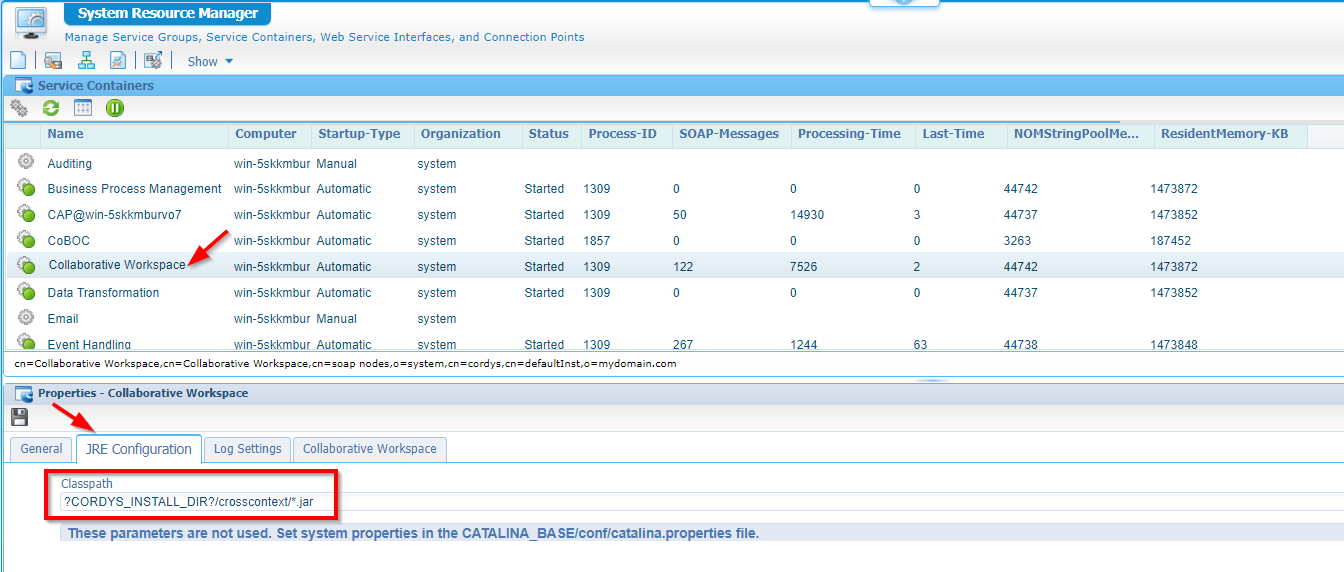This screenshot has height=572, width=1344.
Task: Click the Email service status icon
Action: (x=26, y=318)
